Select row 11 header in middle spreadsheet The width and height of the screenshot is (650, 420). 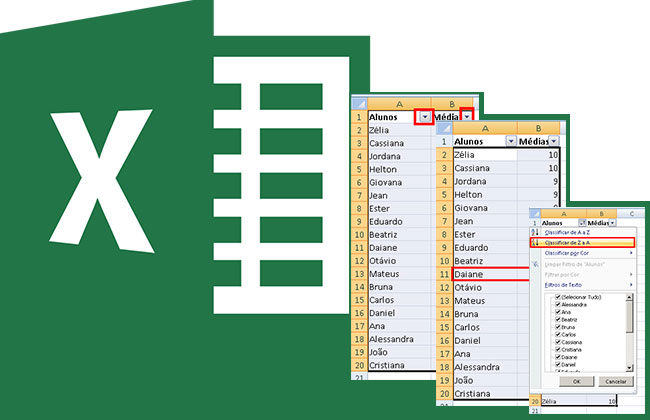coord(444,274)
